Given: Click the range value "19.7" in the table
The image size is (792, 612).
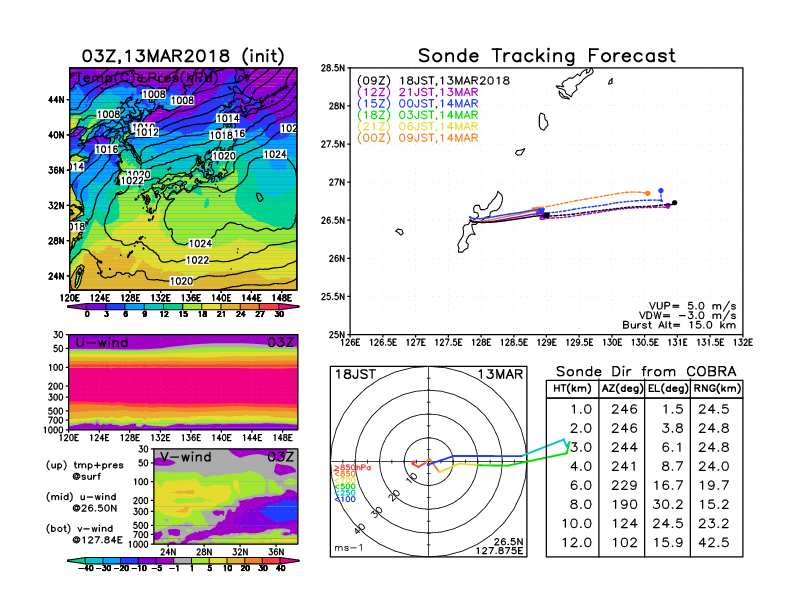Looking at the screenshot, I should (x=714, y=485).
